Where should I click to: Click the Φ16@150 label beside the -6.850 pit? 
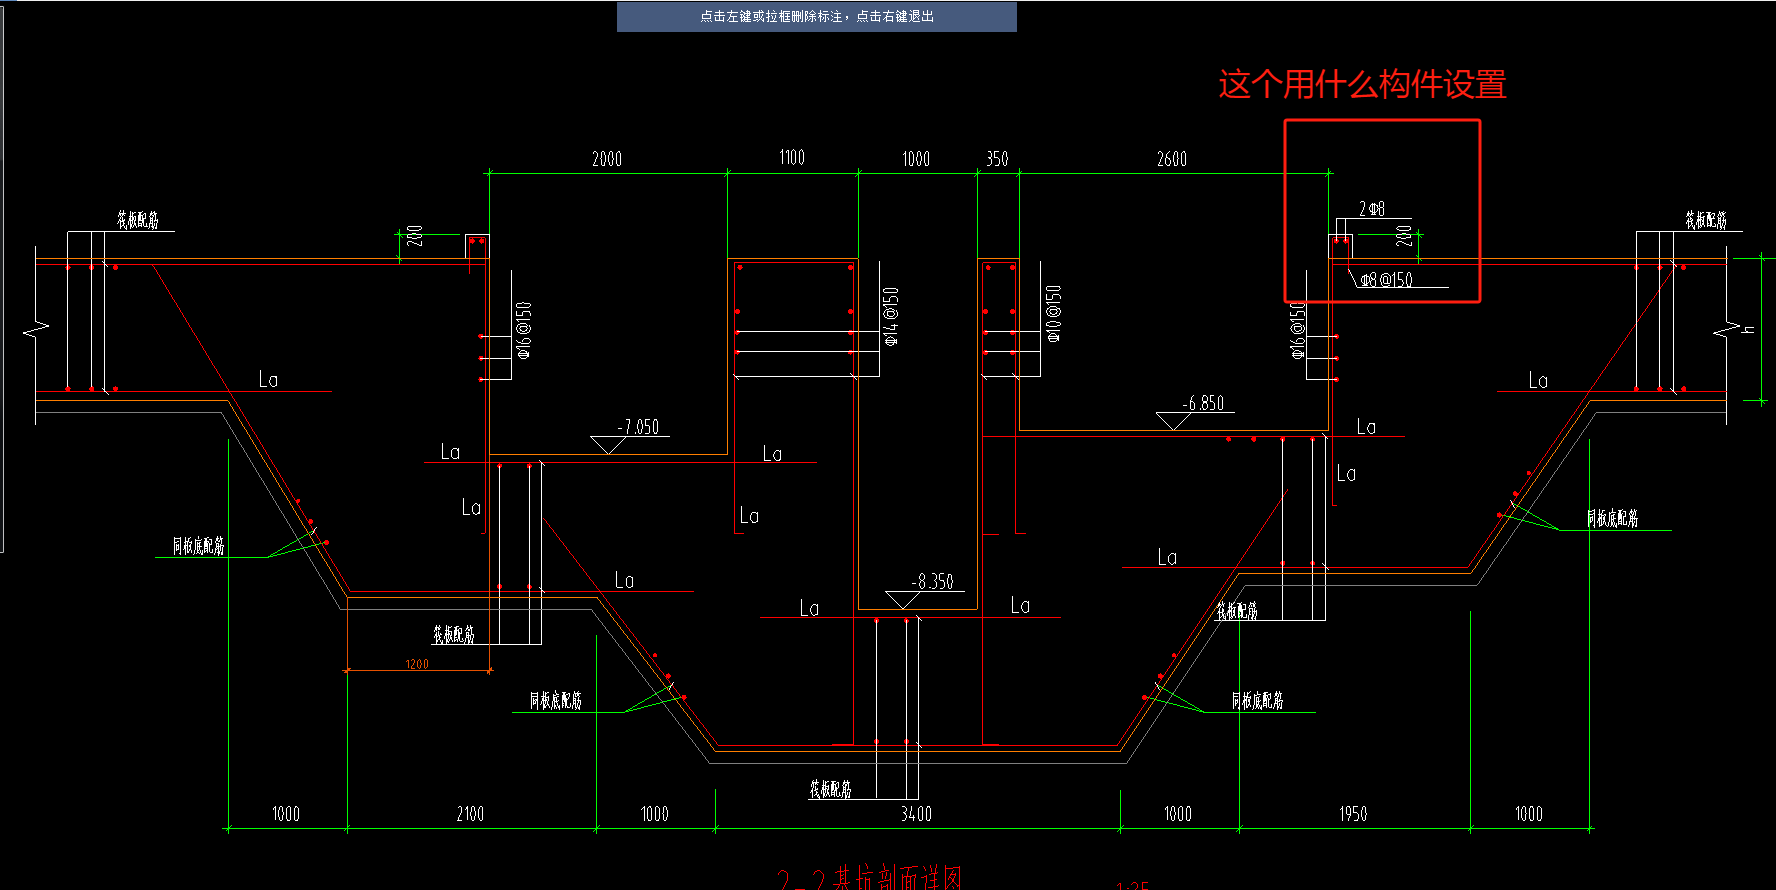tap(1297, 329)
